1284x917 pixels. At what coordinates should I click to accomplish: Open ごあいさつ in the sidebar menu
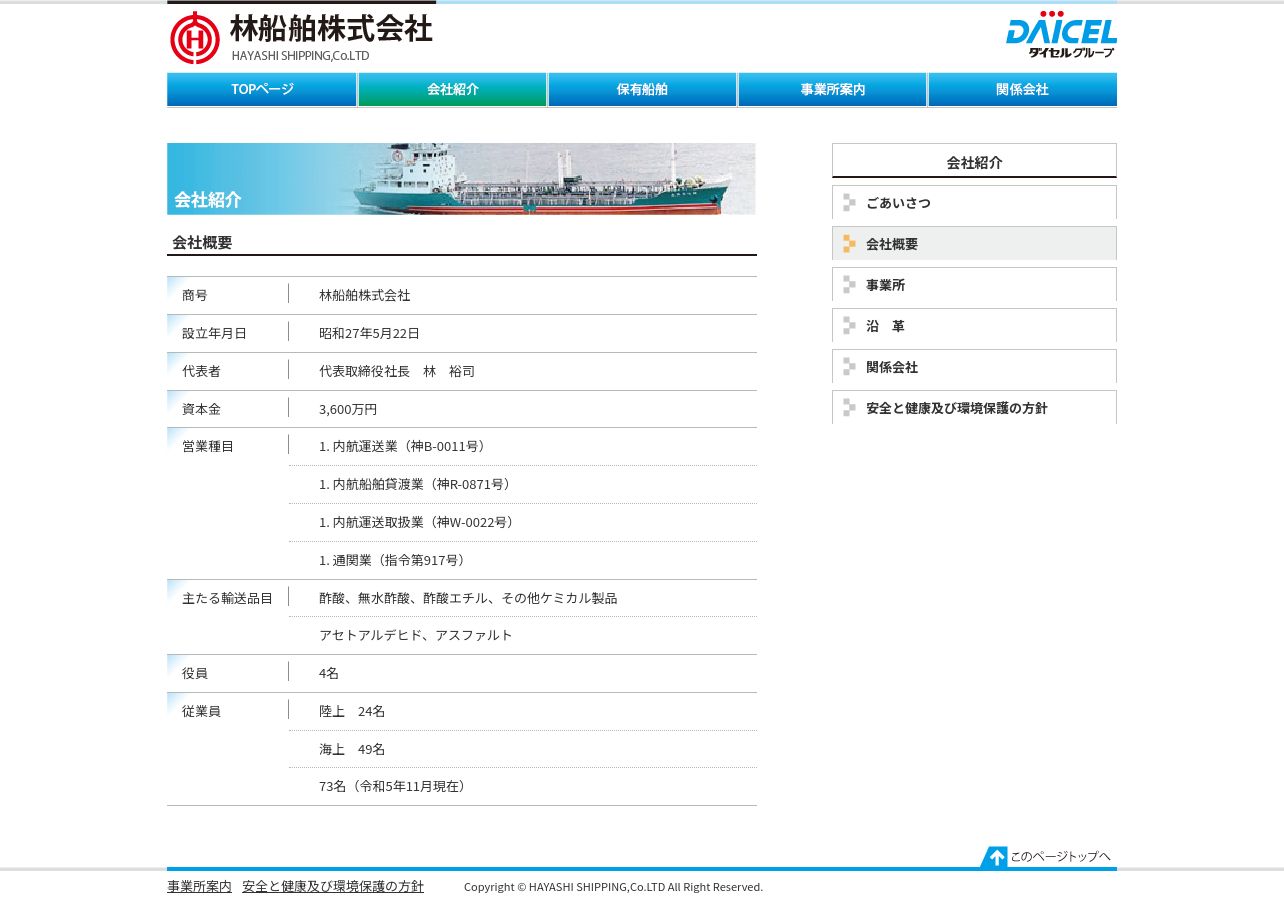pos(974,203)
